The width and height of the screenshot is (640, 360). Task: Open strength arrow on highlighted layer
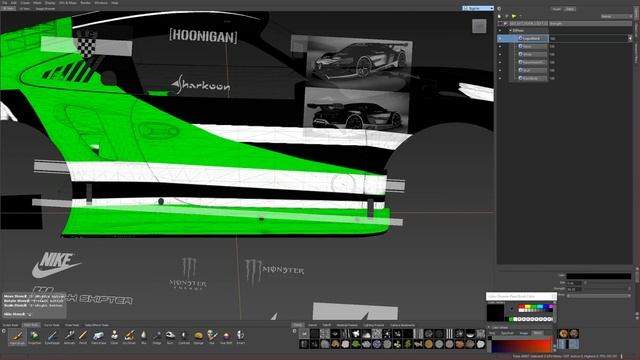(x=630, y=38)
